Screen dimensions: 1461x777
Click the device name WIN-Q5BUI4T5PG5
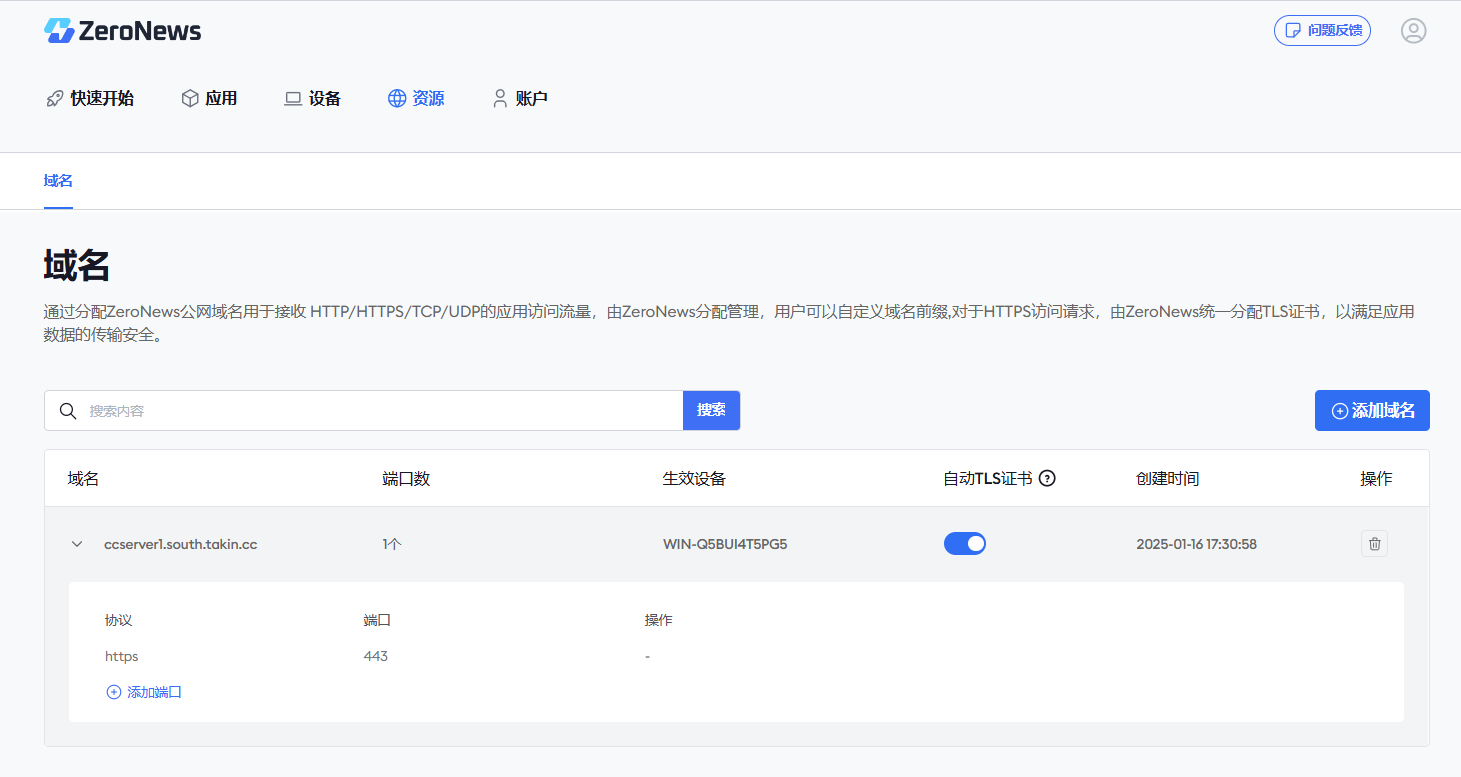(725, 545)
